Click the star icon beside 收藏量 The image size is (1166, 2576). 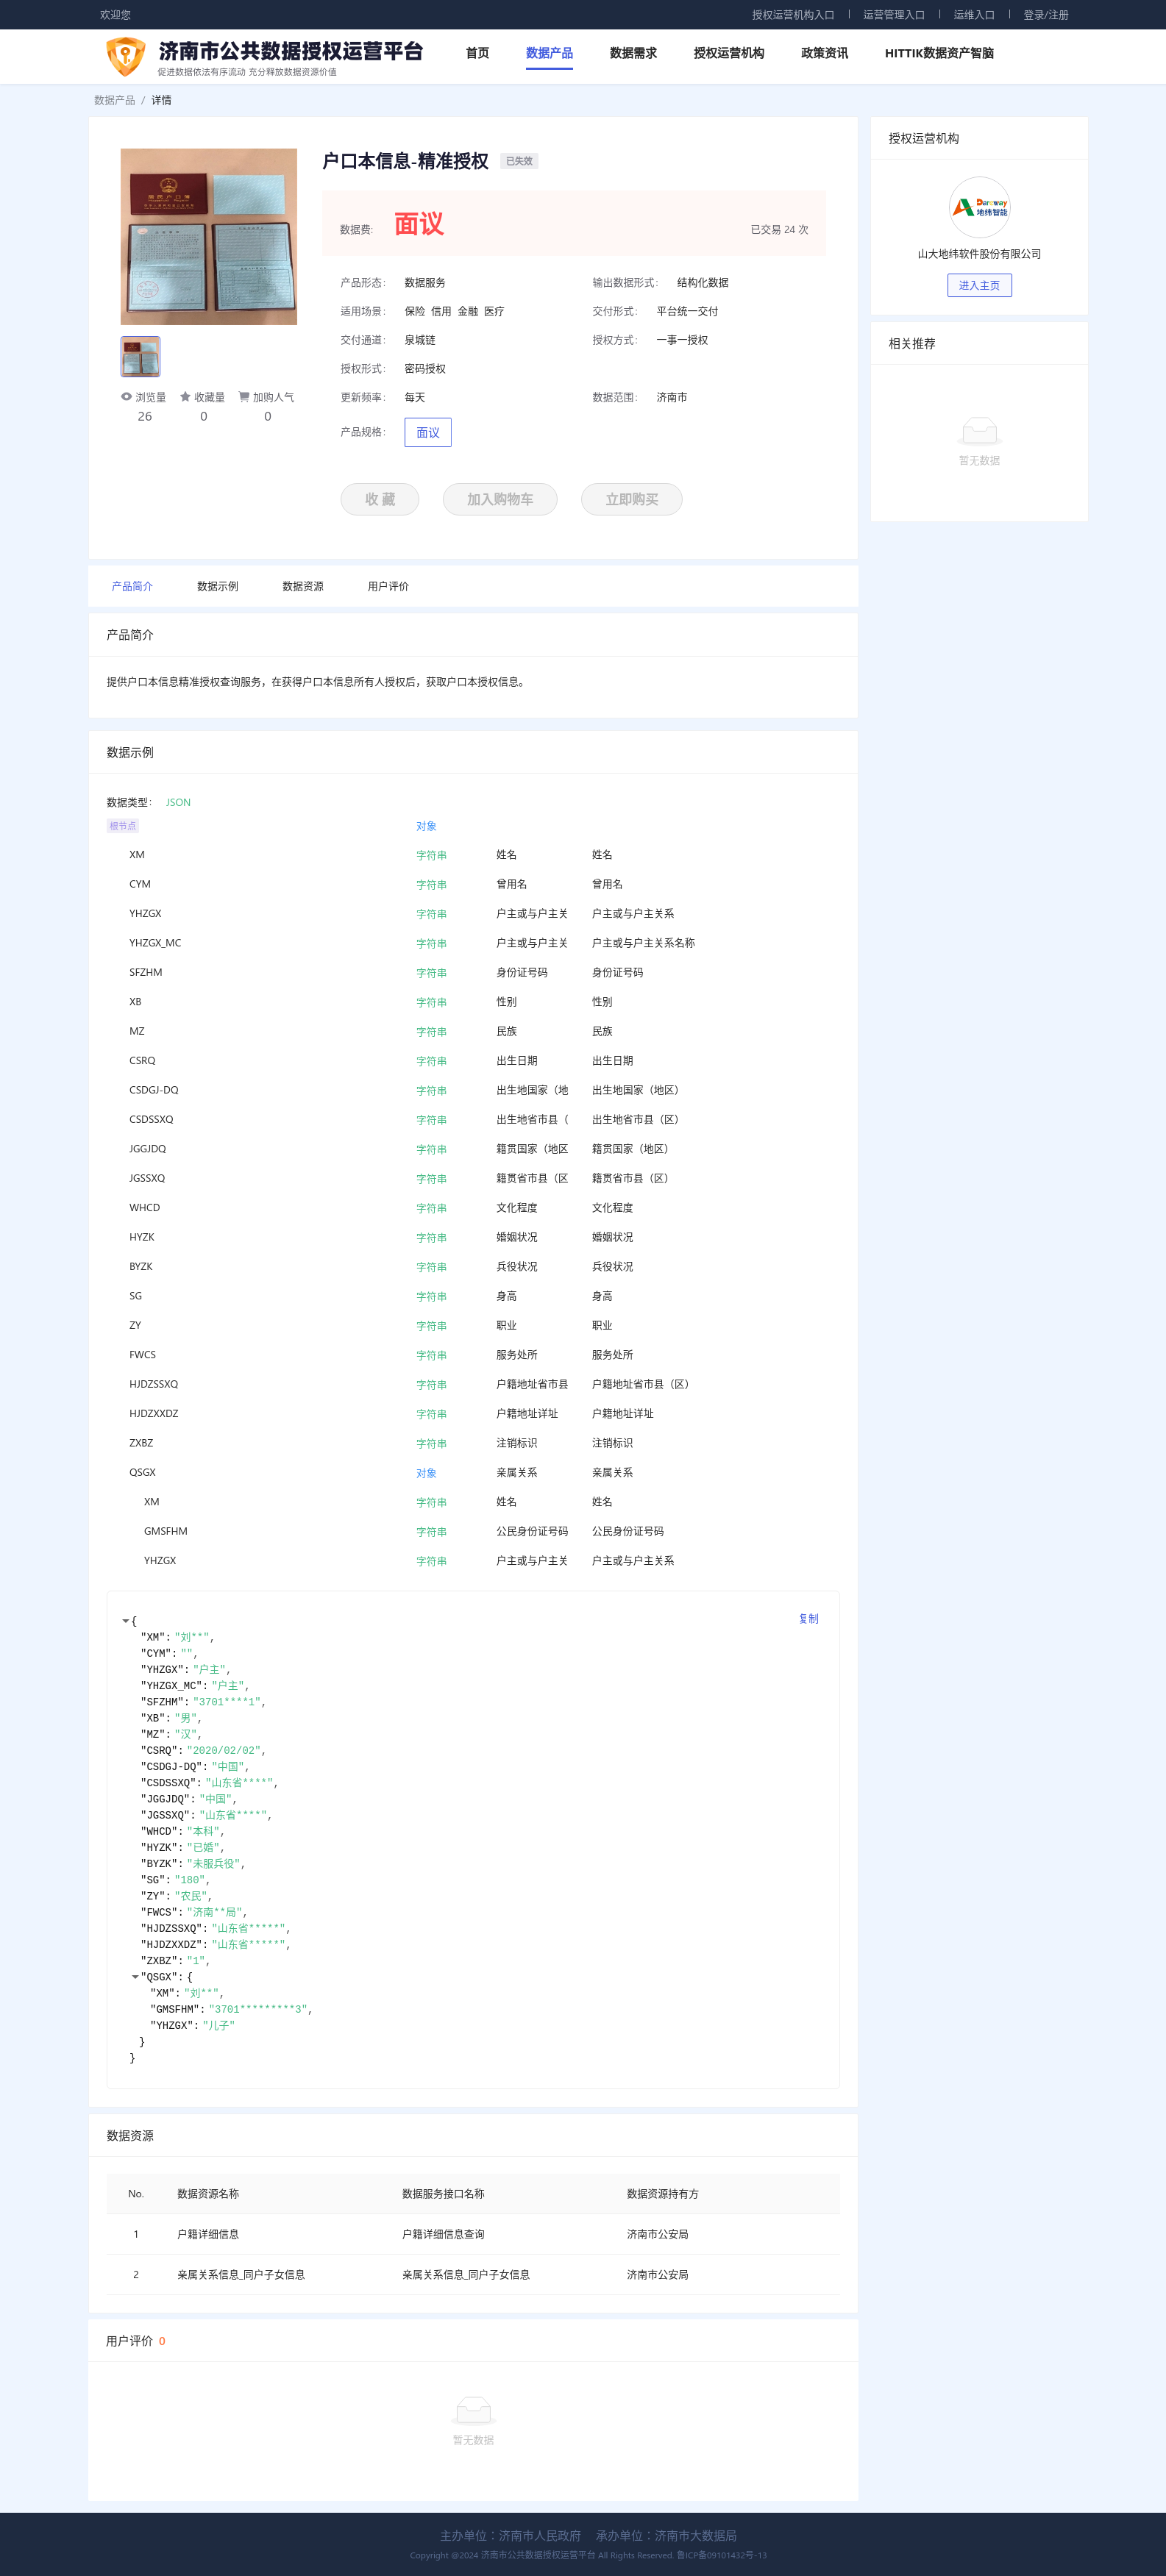pos(185,397)
